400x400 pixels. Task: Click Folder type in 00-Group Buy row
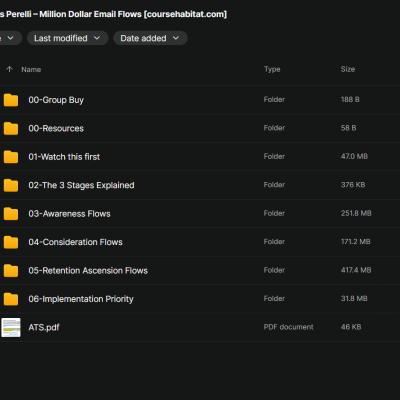[274, 99]
